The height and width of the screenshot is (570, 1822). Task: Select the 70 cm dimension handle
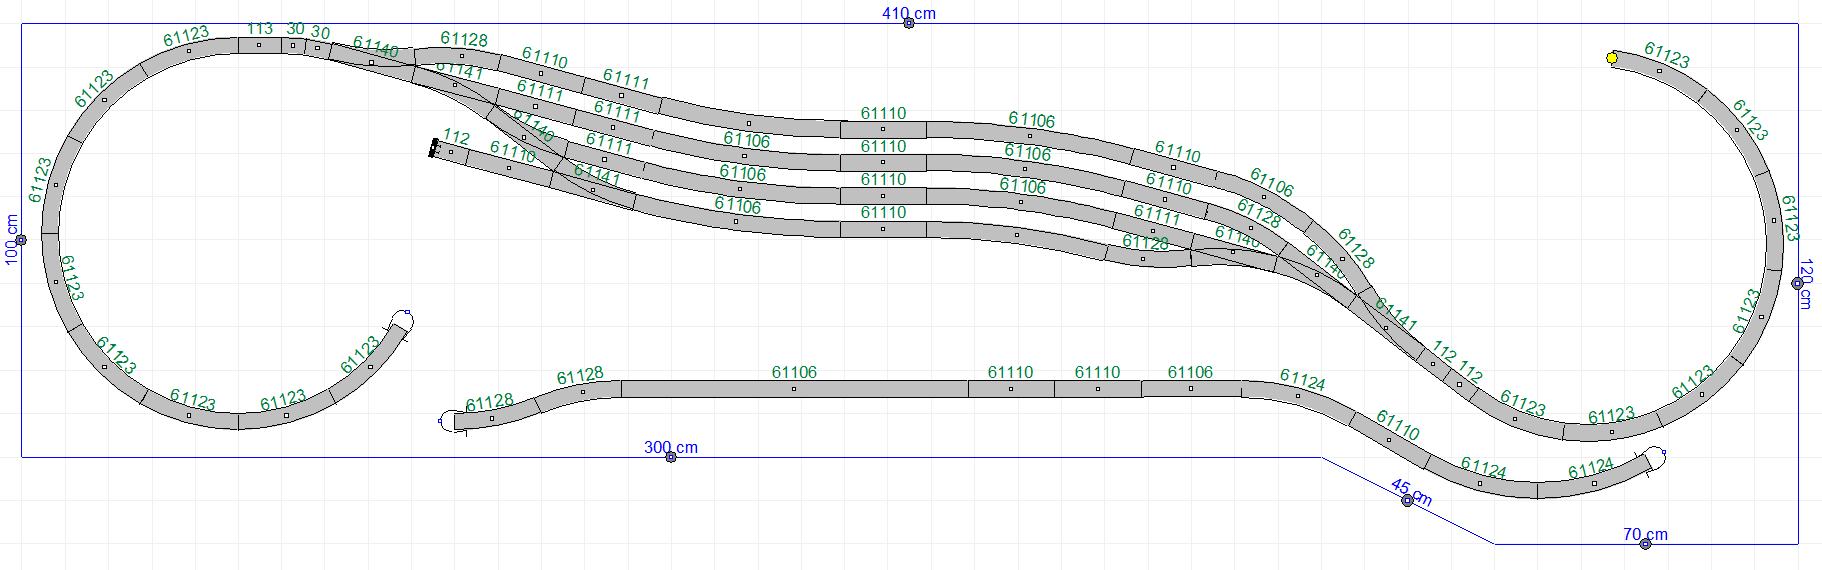pos(1645,544)
